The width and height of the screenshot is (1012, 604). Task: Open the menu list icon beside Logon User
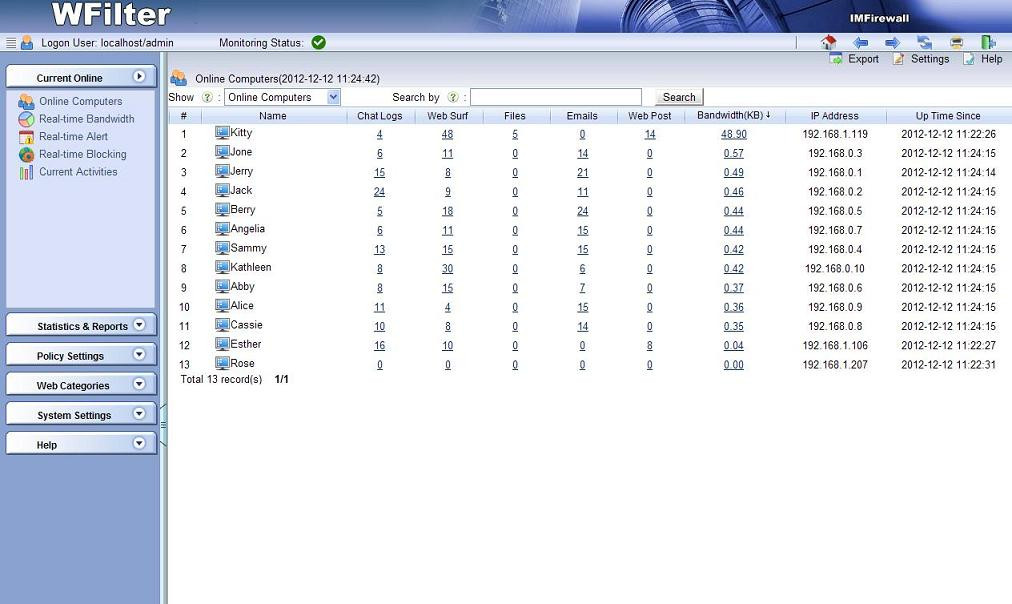pyautogui.click(x=10, y=43)
